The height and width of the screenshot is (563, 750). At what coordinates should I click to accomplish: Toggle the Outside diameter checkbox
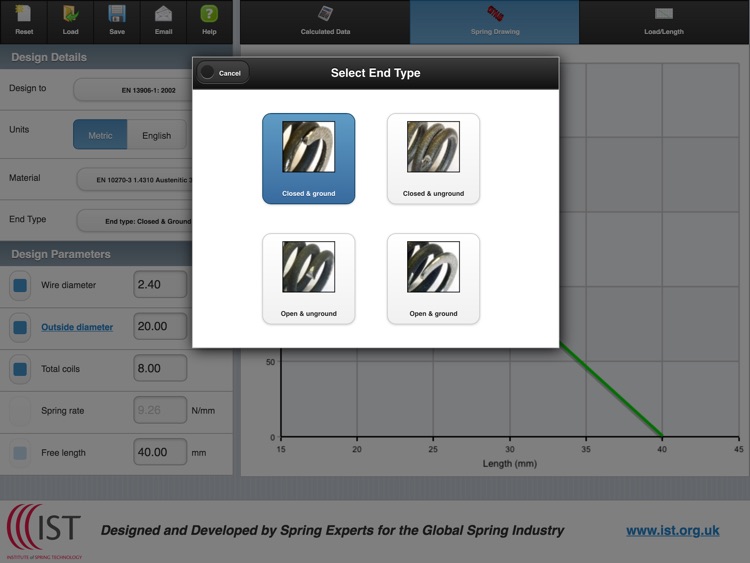(x=20, y=327)
